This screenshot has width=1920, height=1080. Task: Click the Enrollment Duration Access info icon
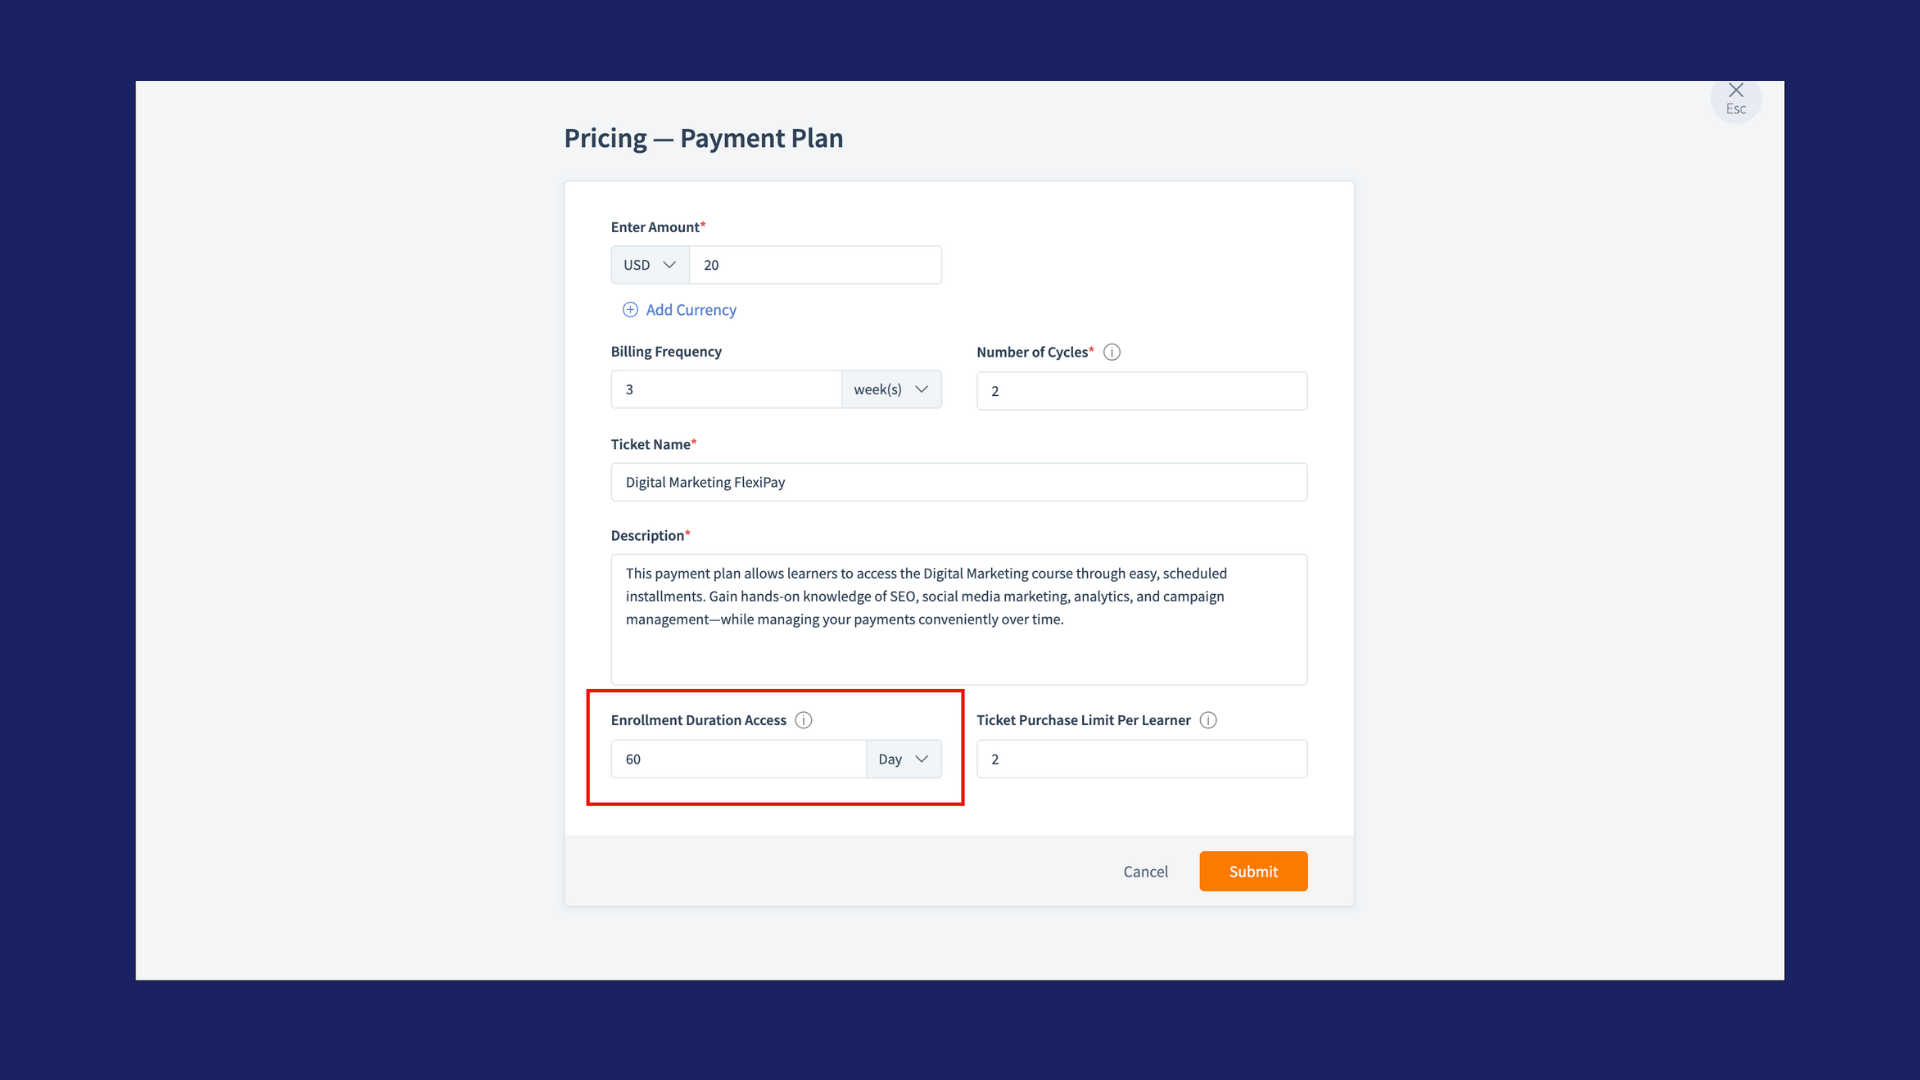click(804, 720)
